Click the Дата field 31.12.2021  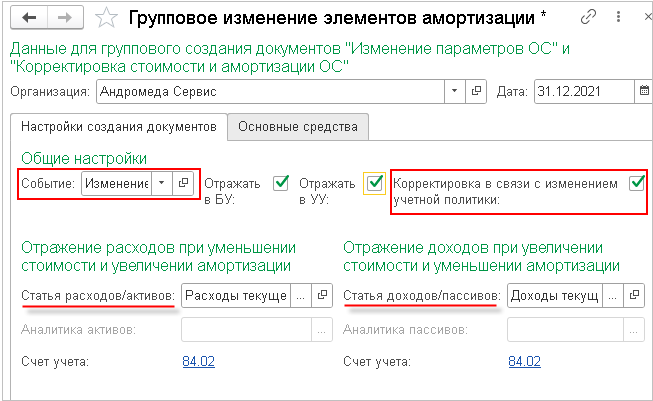[584, 91]
